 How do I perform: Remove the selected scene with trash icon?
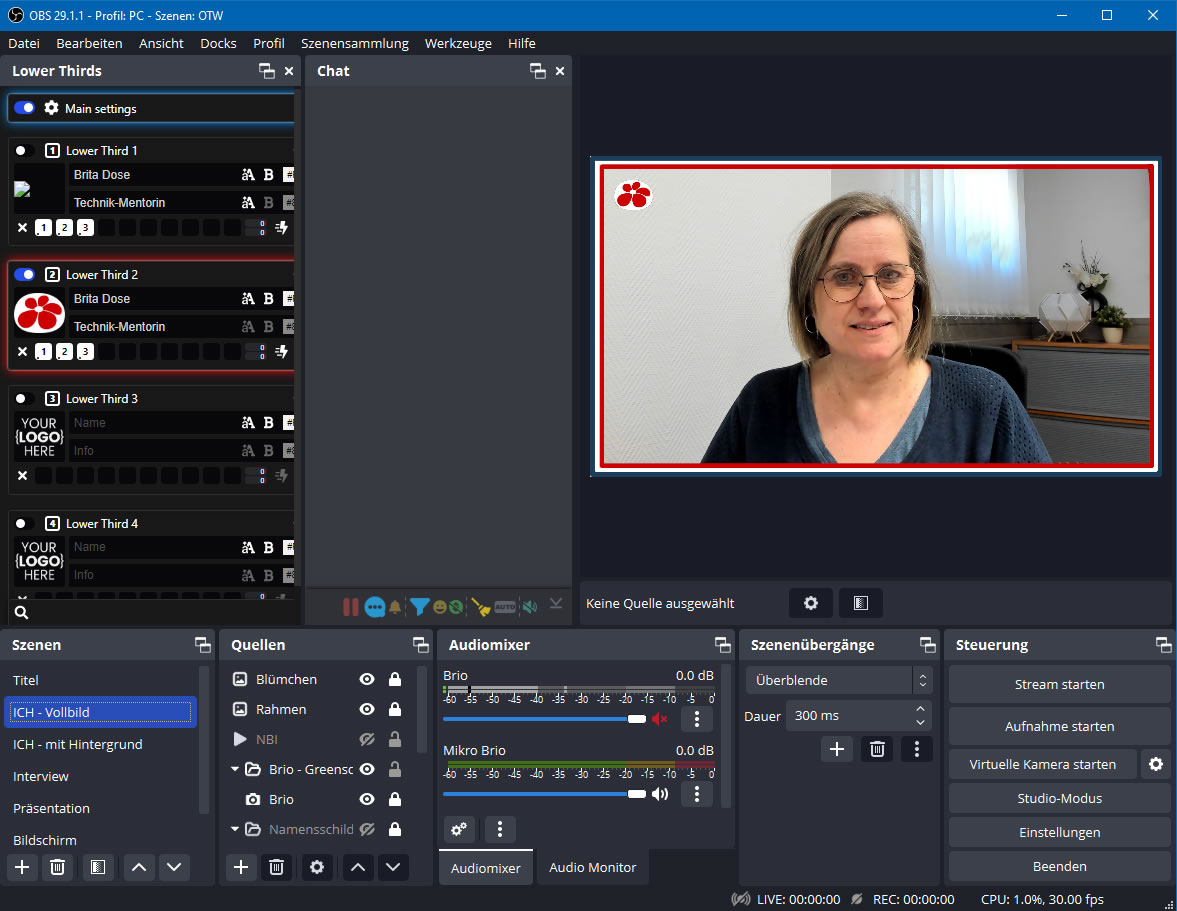click(x=58, y=867)
